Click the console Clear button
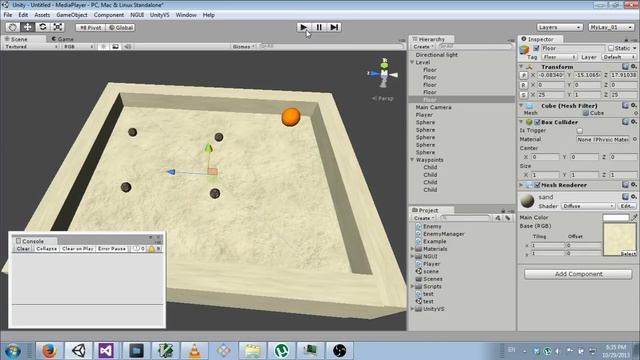This screenshot has height=360, width=640. [x=23, y=249]
